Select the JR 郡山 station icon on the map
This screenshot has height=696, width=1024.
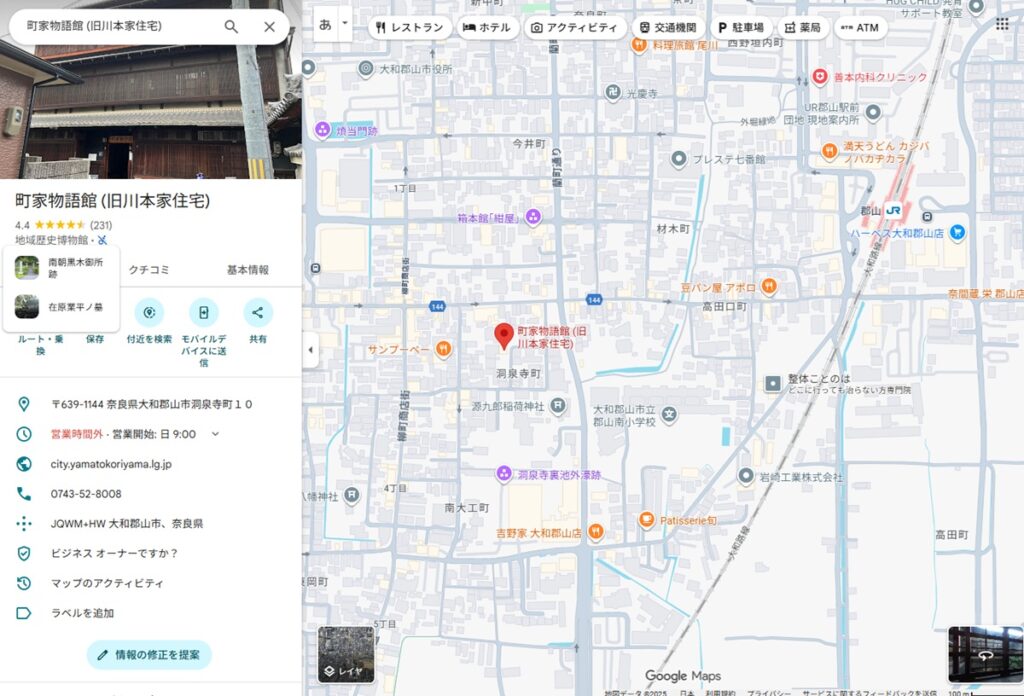coord(897,212)
